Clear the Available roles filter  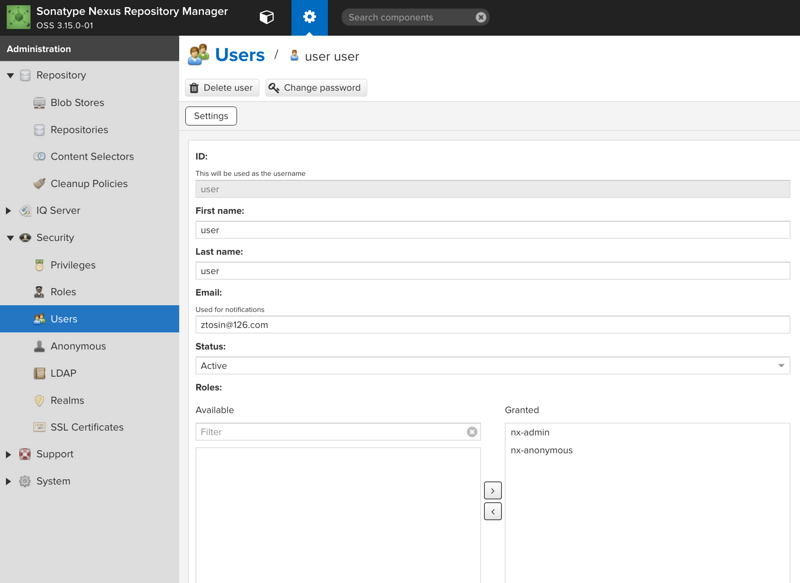[x=472, y=432]
